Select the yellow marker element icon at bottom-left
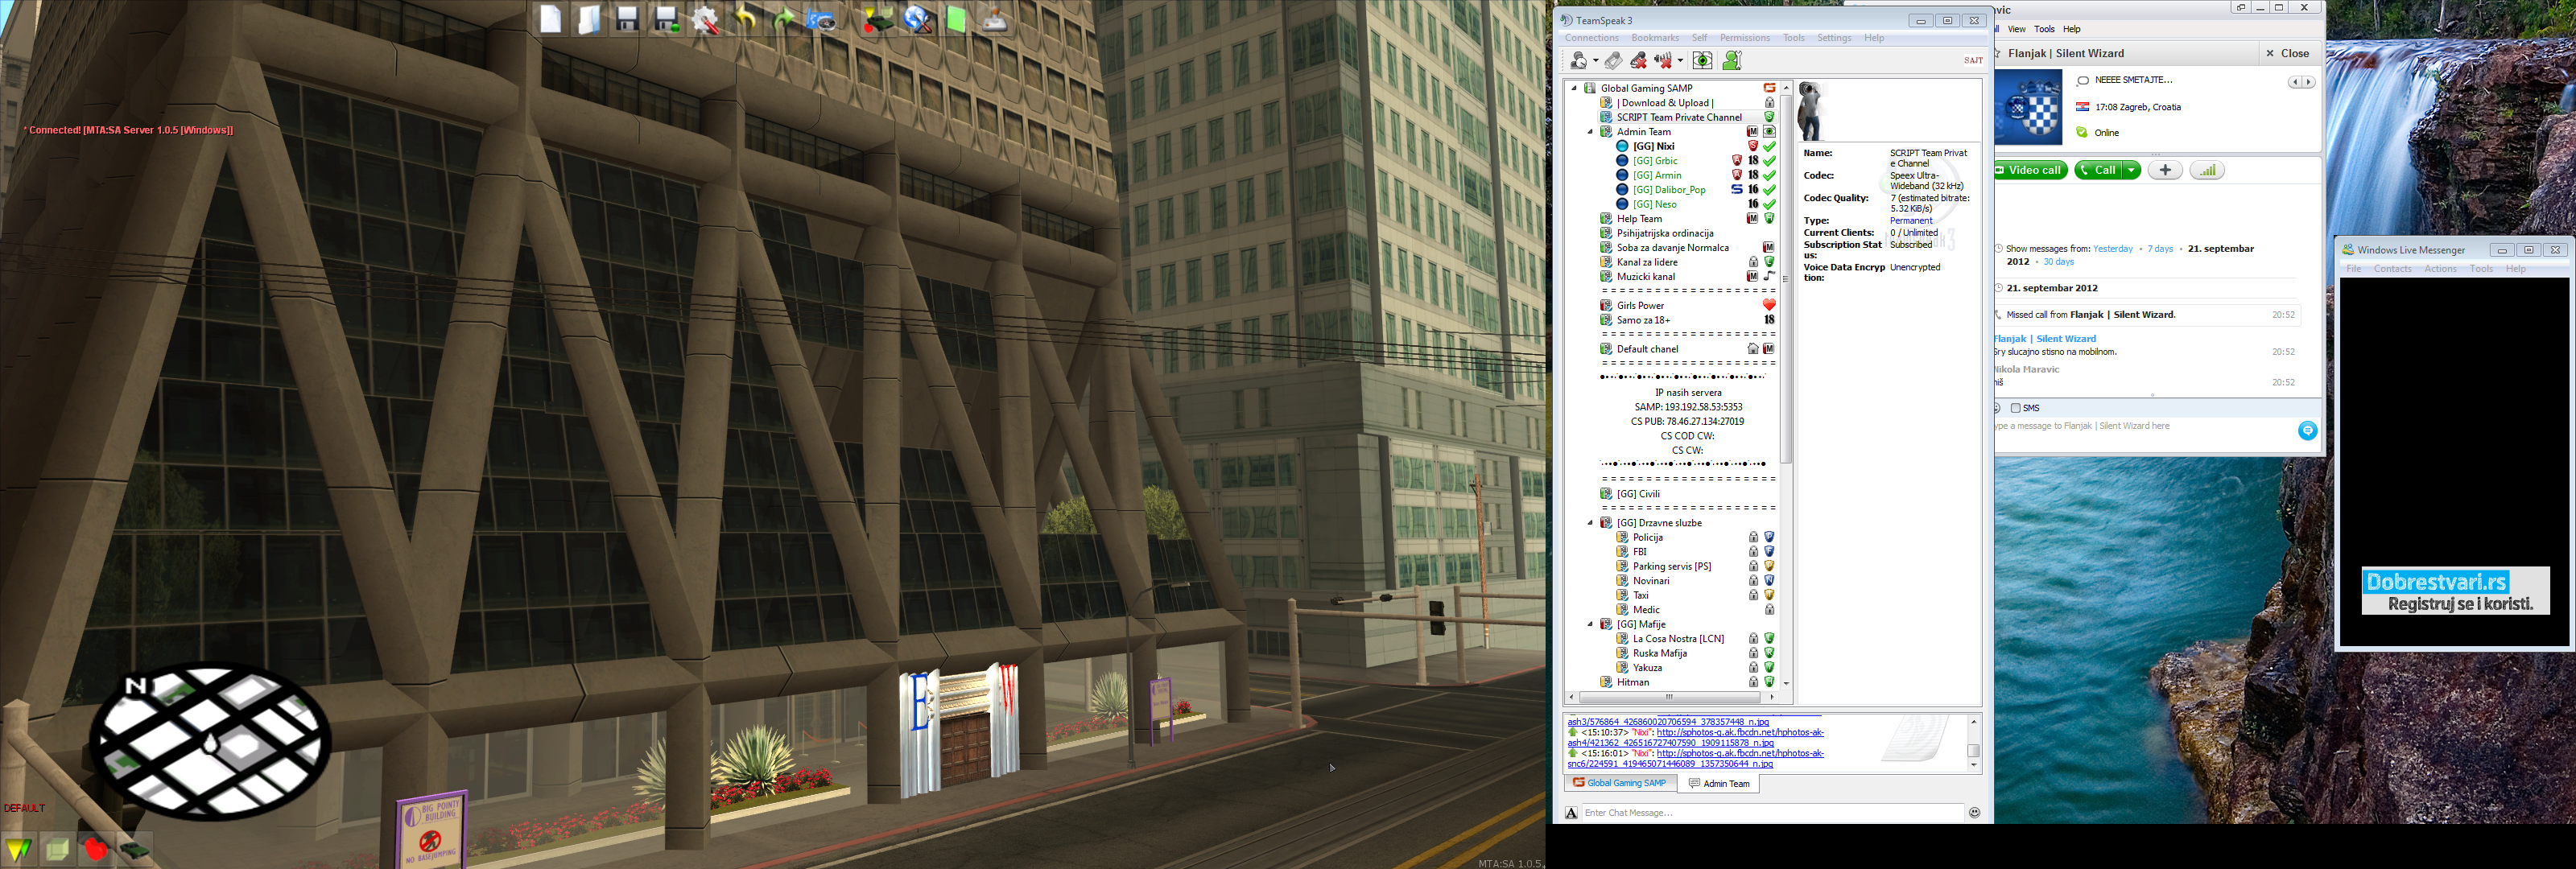The image size is (2576, 869). pyautogui.click(x=19, y=849)
